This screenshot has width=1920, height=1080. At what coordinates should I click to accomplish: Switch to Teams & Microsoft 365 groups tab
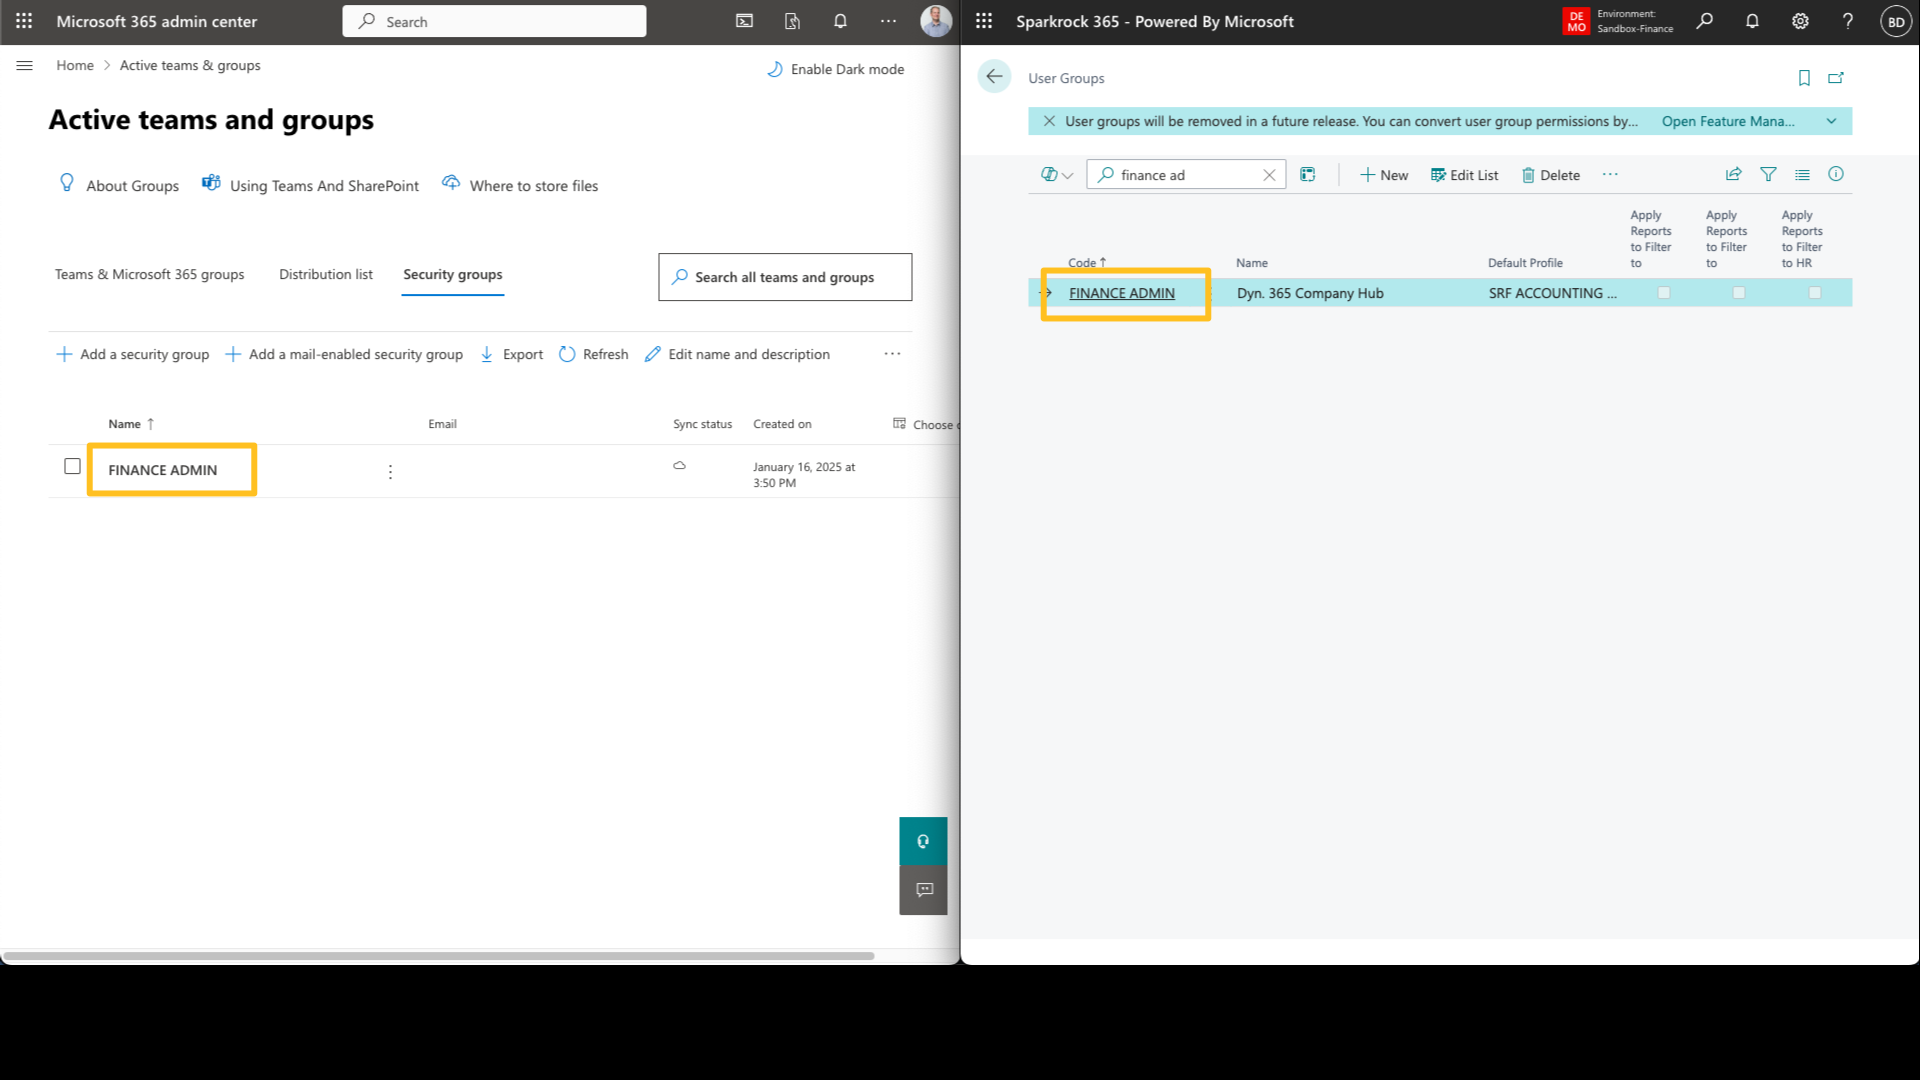(149, 274)
